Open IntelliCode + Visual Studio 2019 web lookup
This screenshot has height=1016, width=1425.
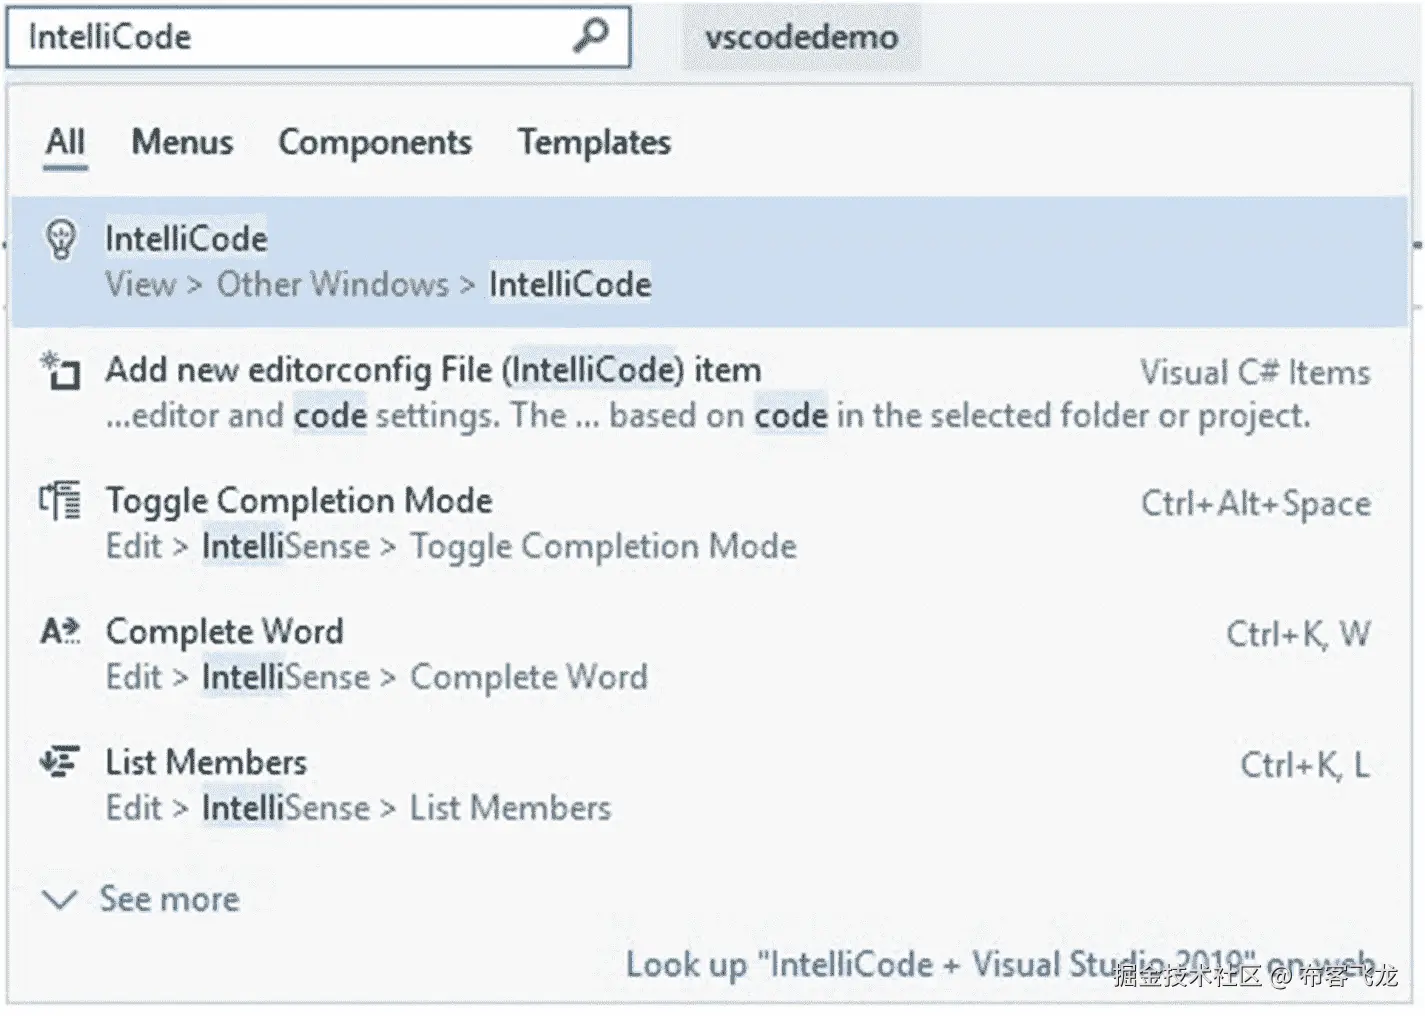[x=900, y=963]
